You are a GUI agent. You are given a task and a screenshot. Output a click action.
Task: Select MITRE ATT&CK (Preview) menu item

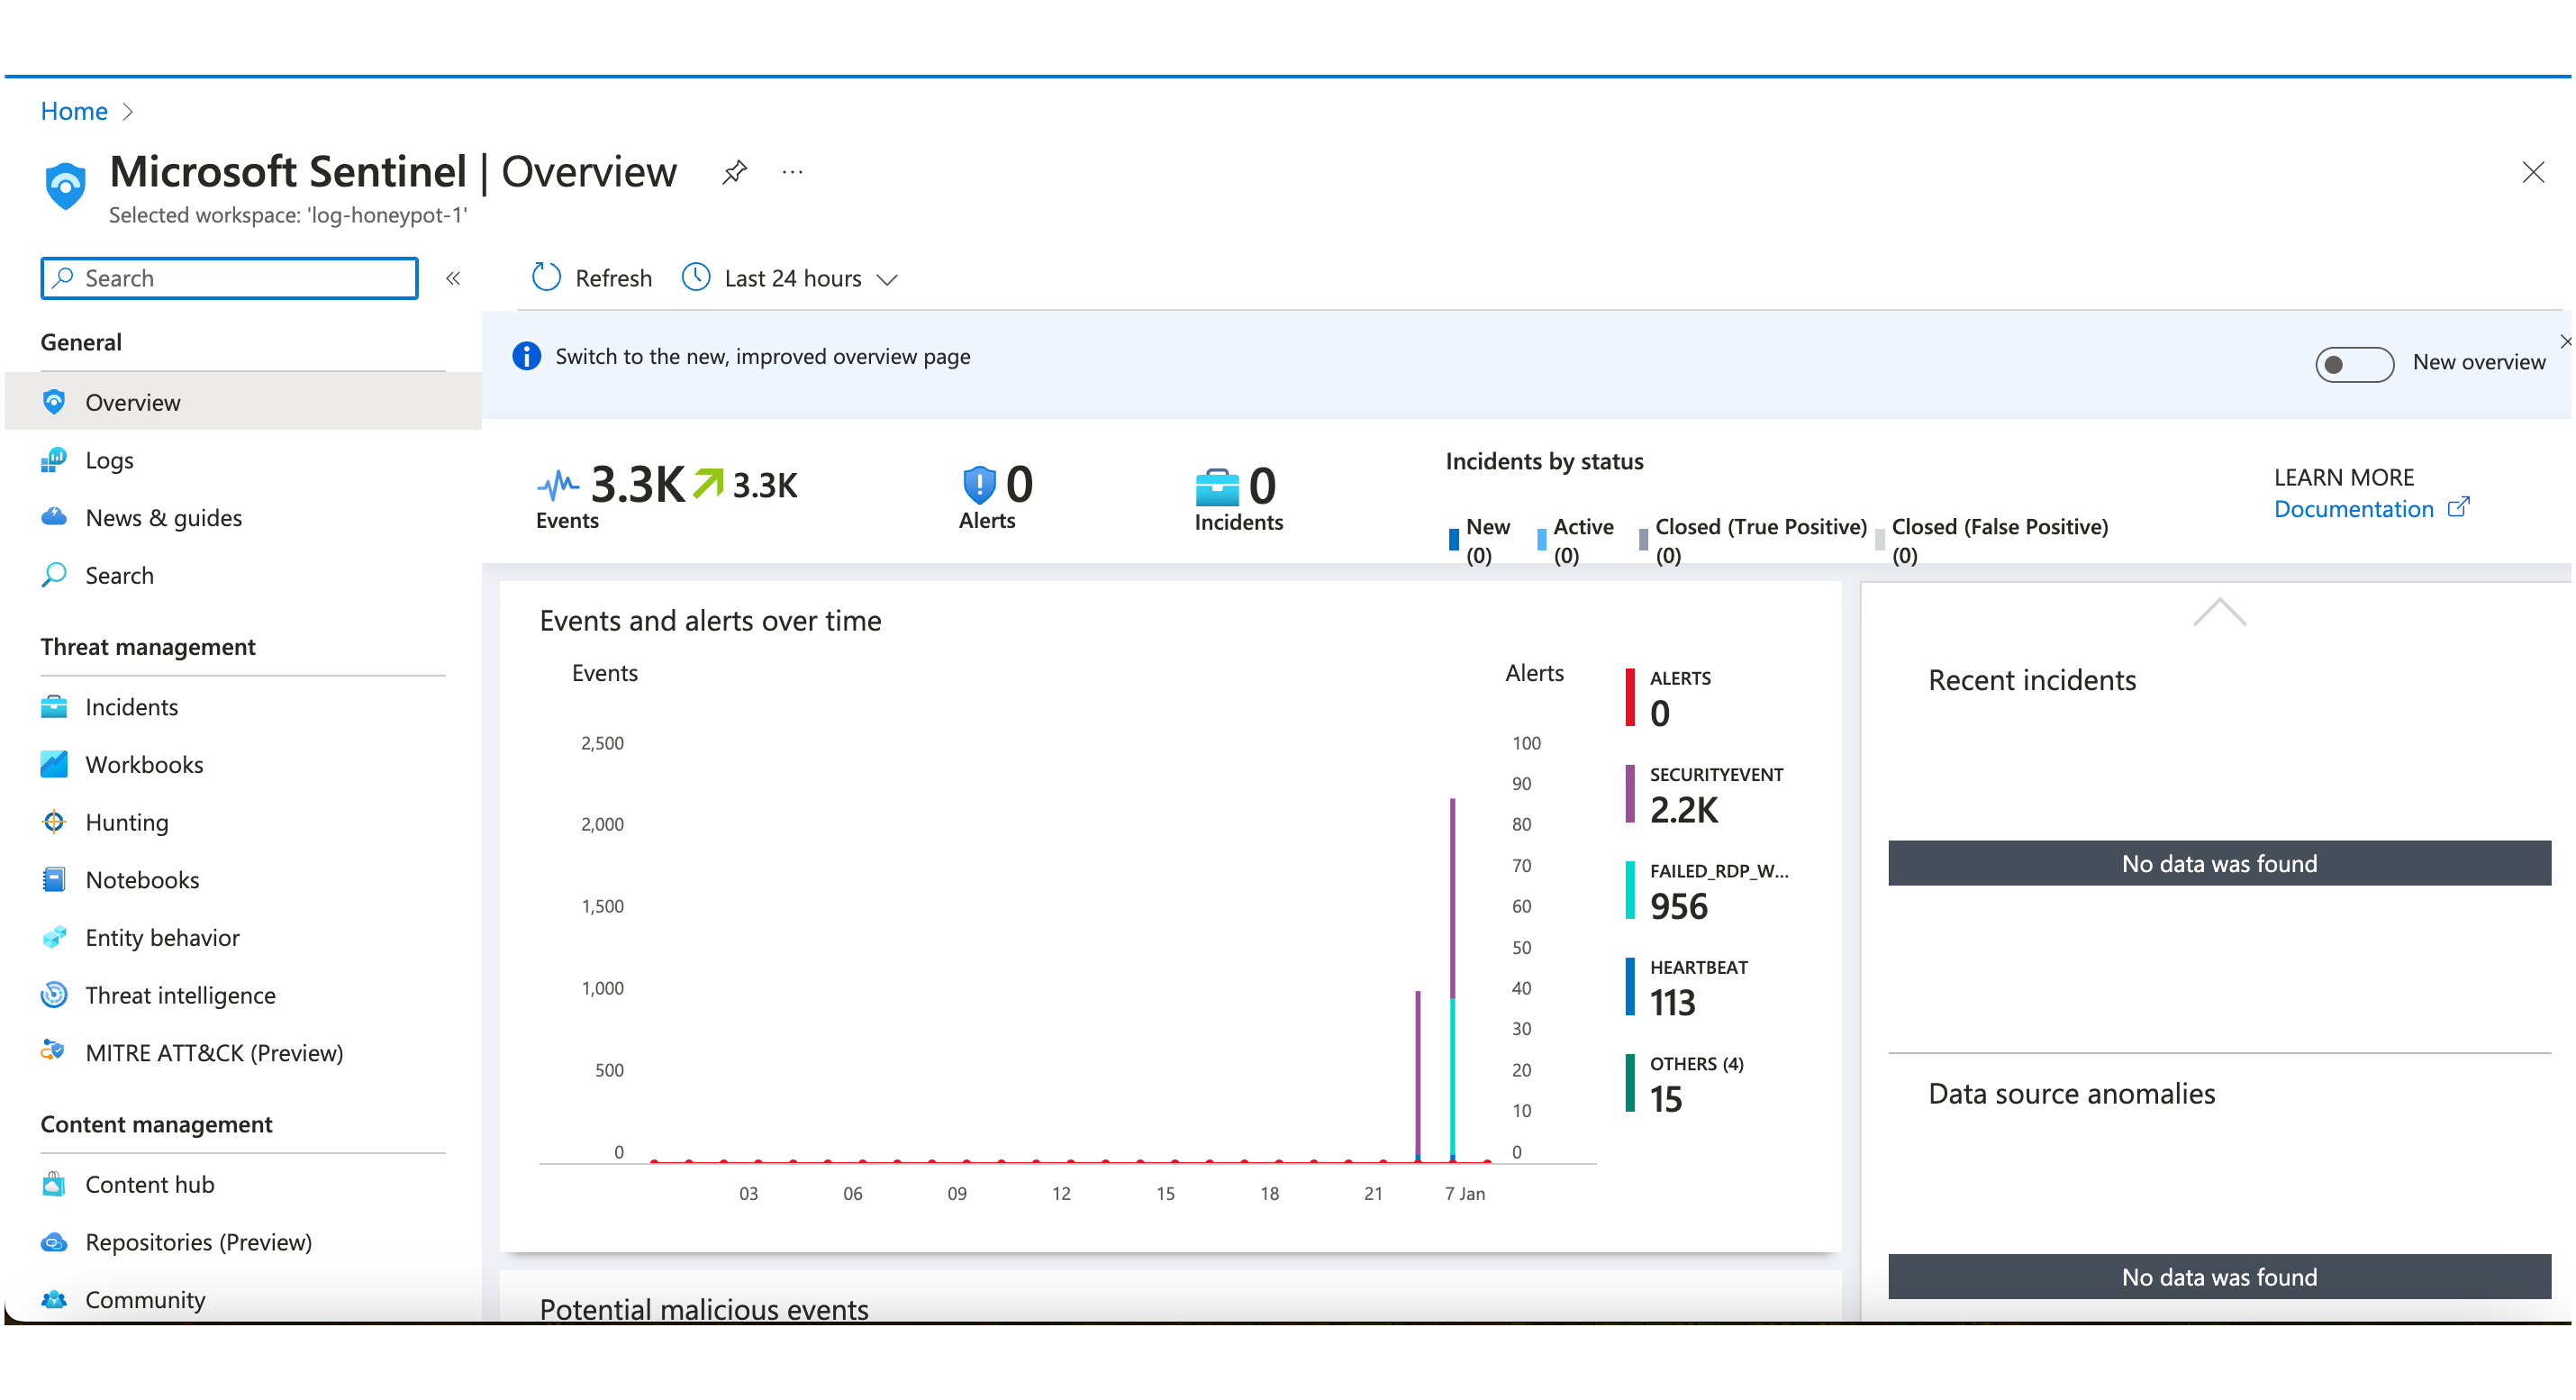214,1053
